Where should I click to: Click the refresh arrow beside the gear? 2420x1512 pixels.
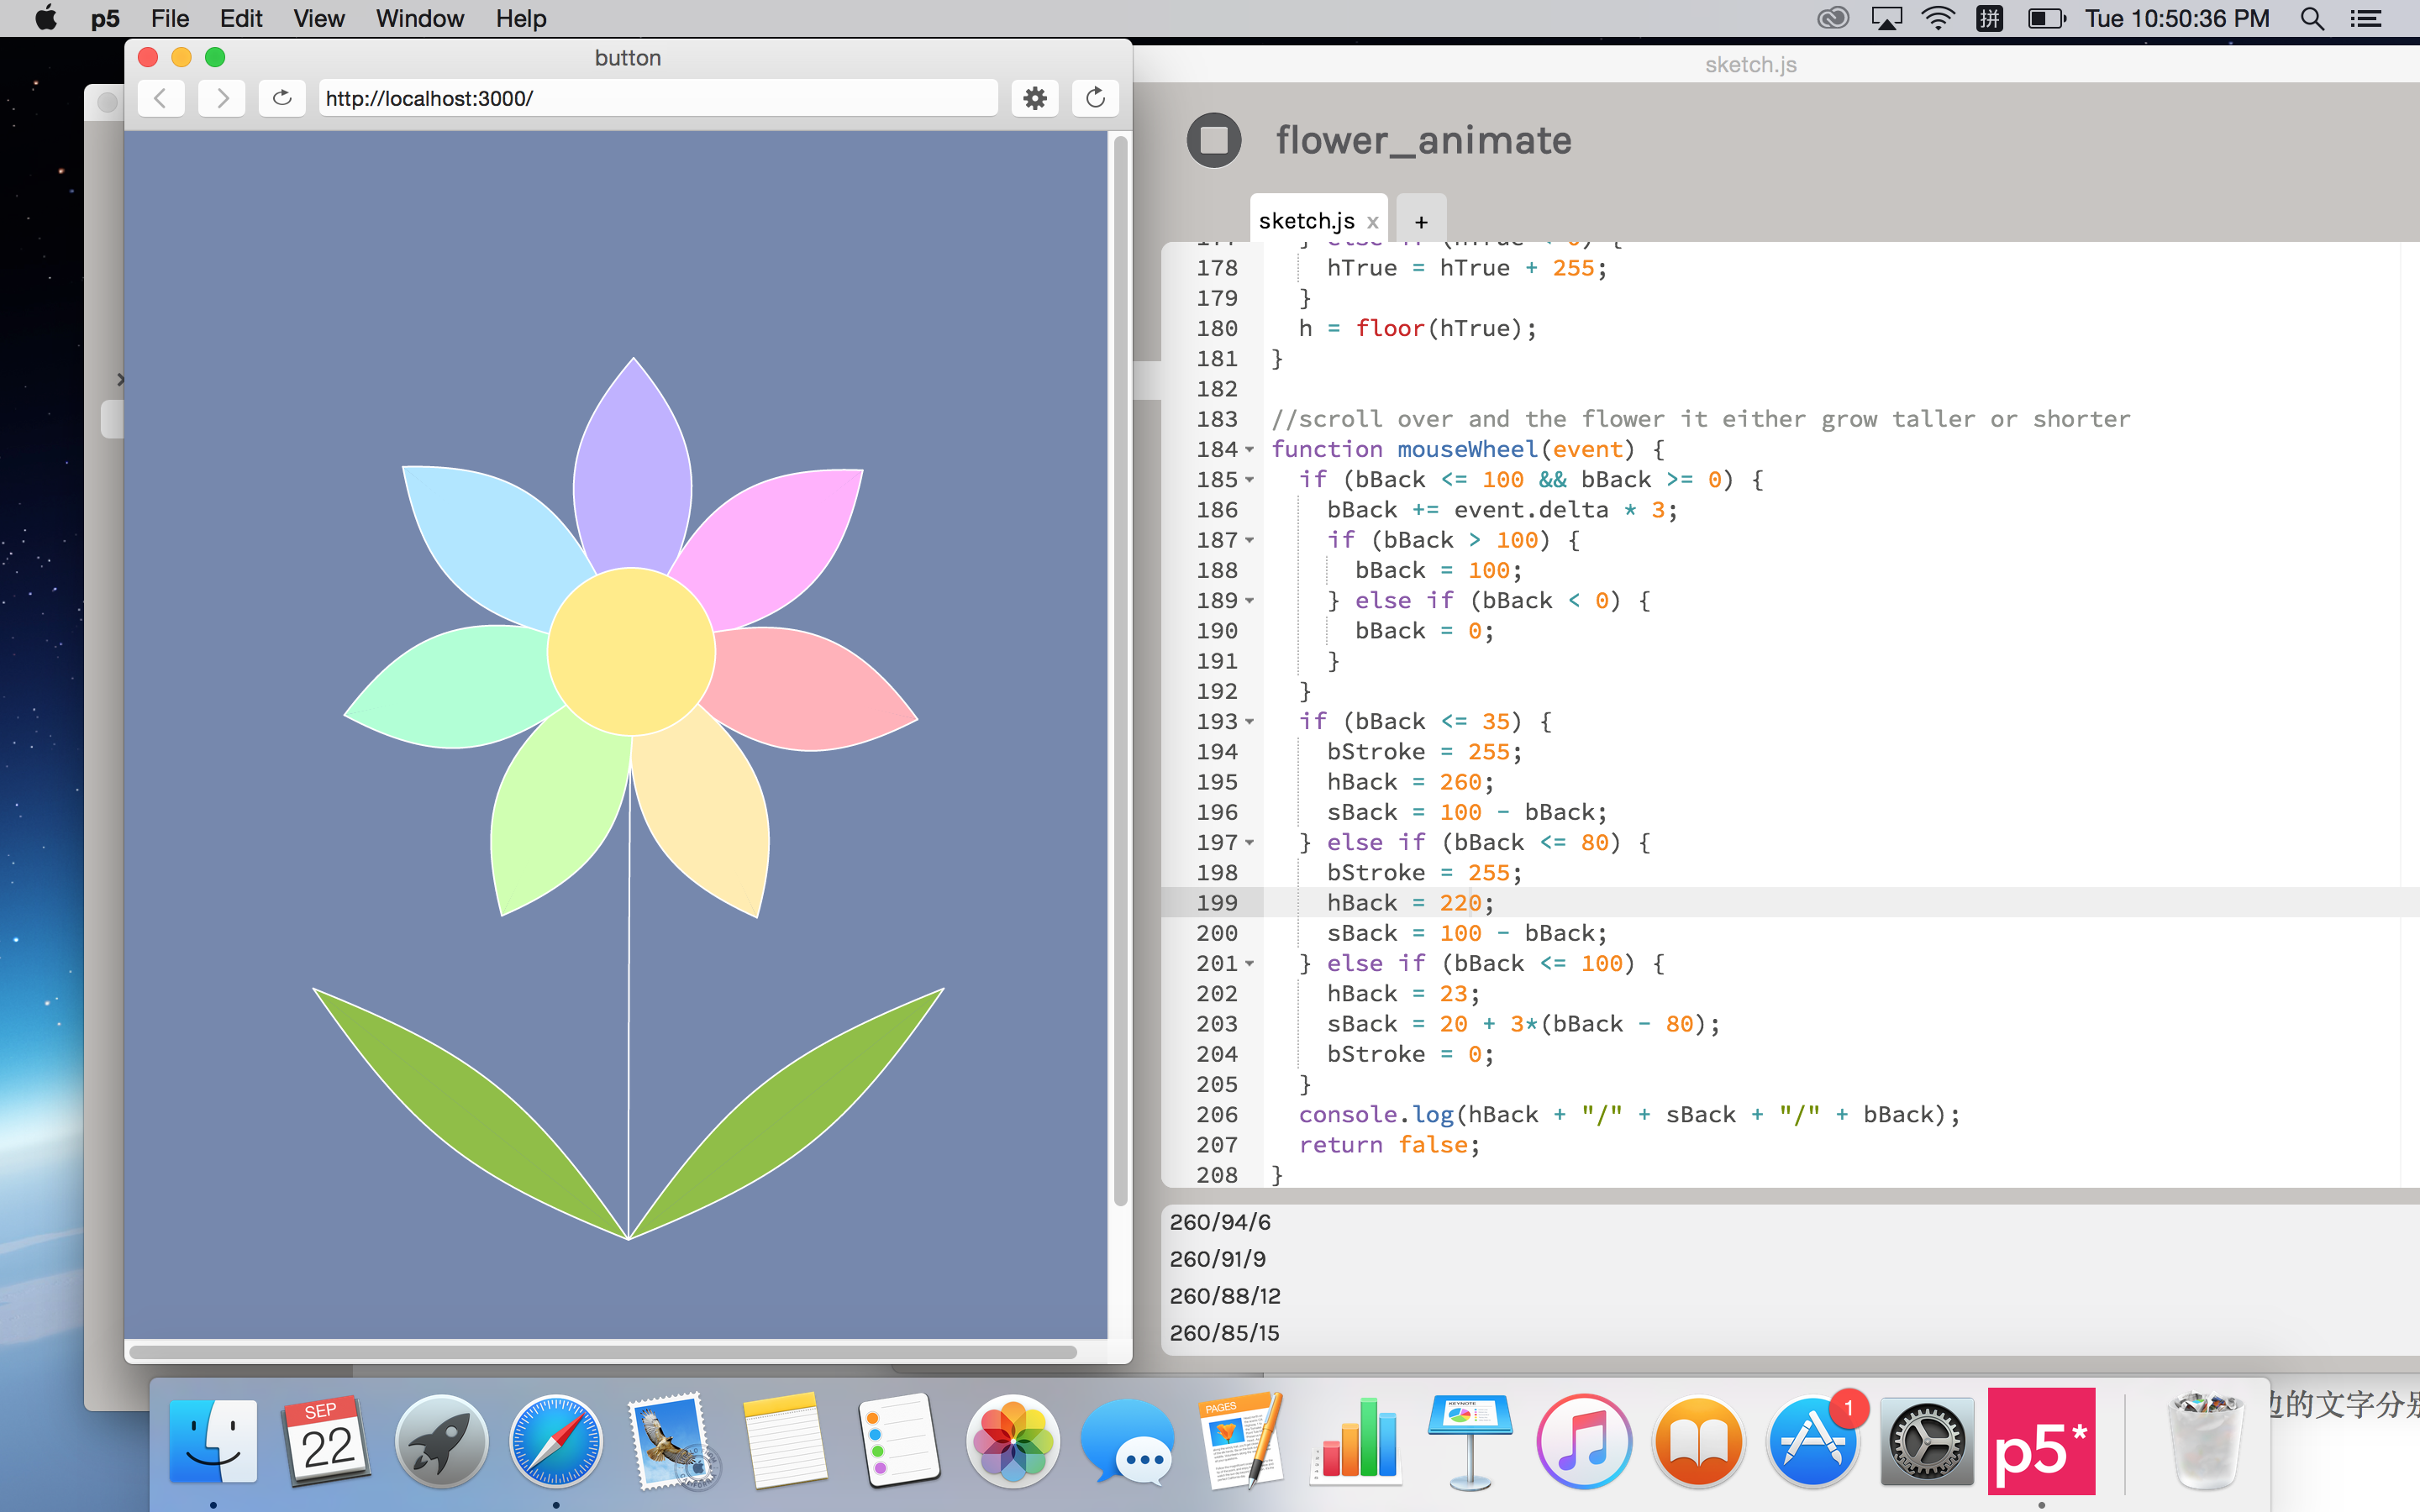1095,98
